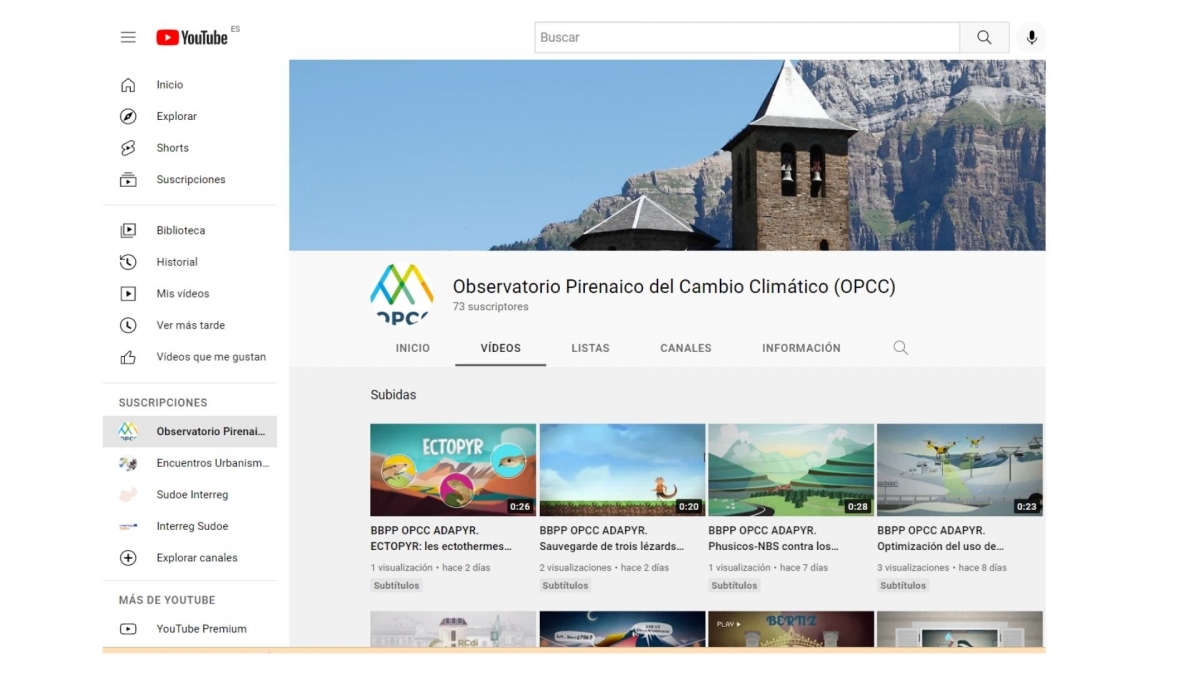Open YouTube Premium link
The width and height of the screenshot is (1200, 675).
(201, 629)
